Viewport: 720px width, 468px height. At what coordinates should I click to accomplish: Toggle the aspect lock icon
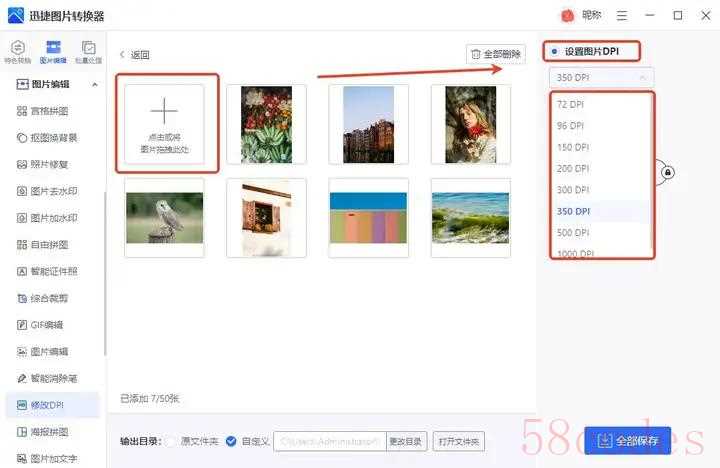[x=668, y=173]
